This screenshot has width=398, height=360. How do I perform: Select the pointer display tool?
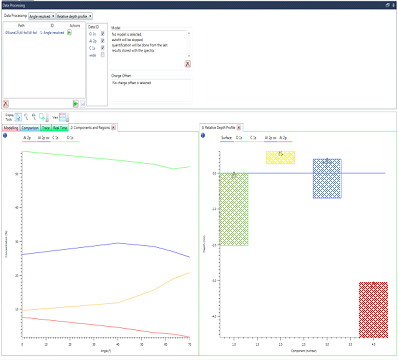tap(18, 117)
